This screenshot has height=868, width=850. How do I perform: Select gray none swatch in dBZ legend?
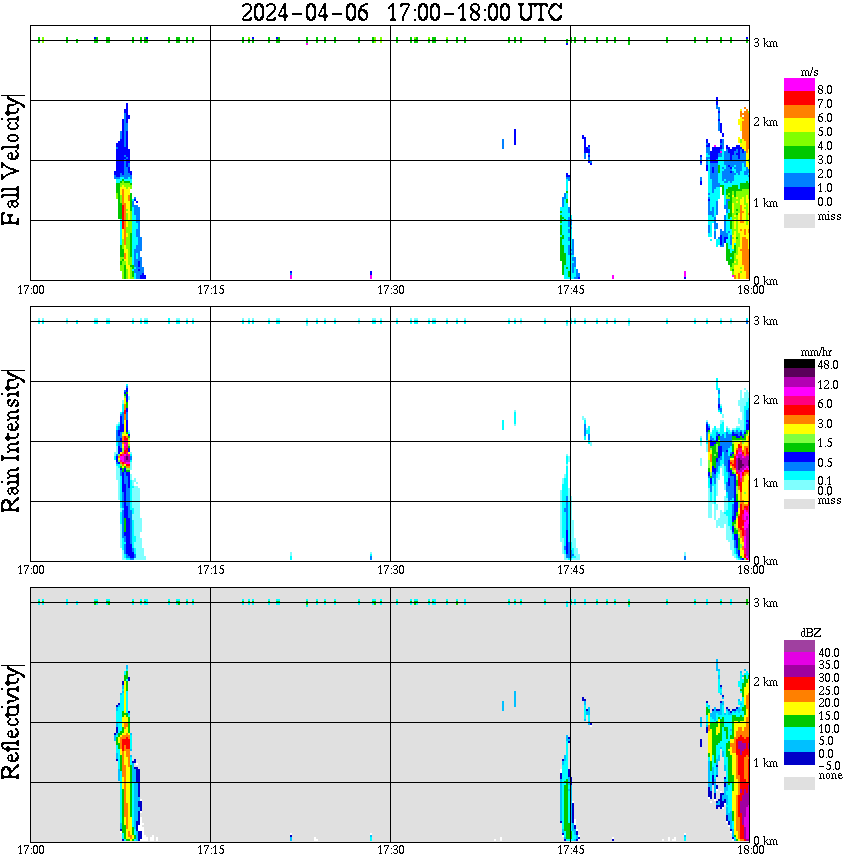799,783
